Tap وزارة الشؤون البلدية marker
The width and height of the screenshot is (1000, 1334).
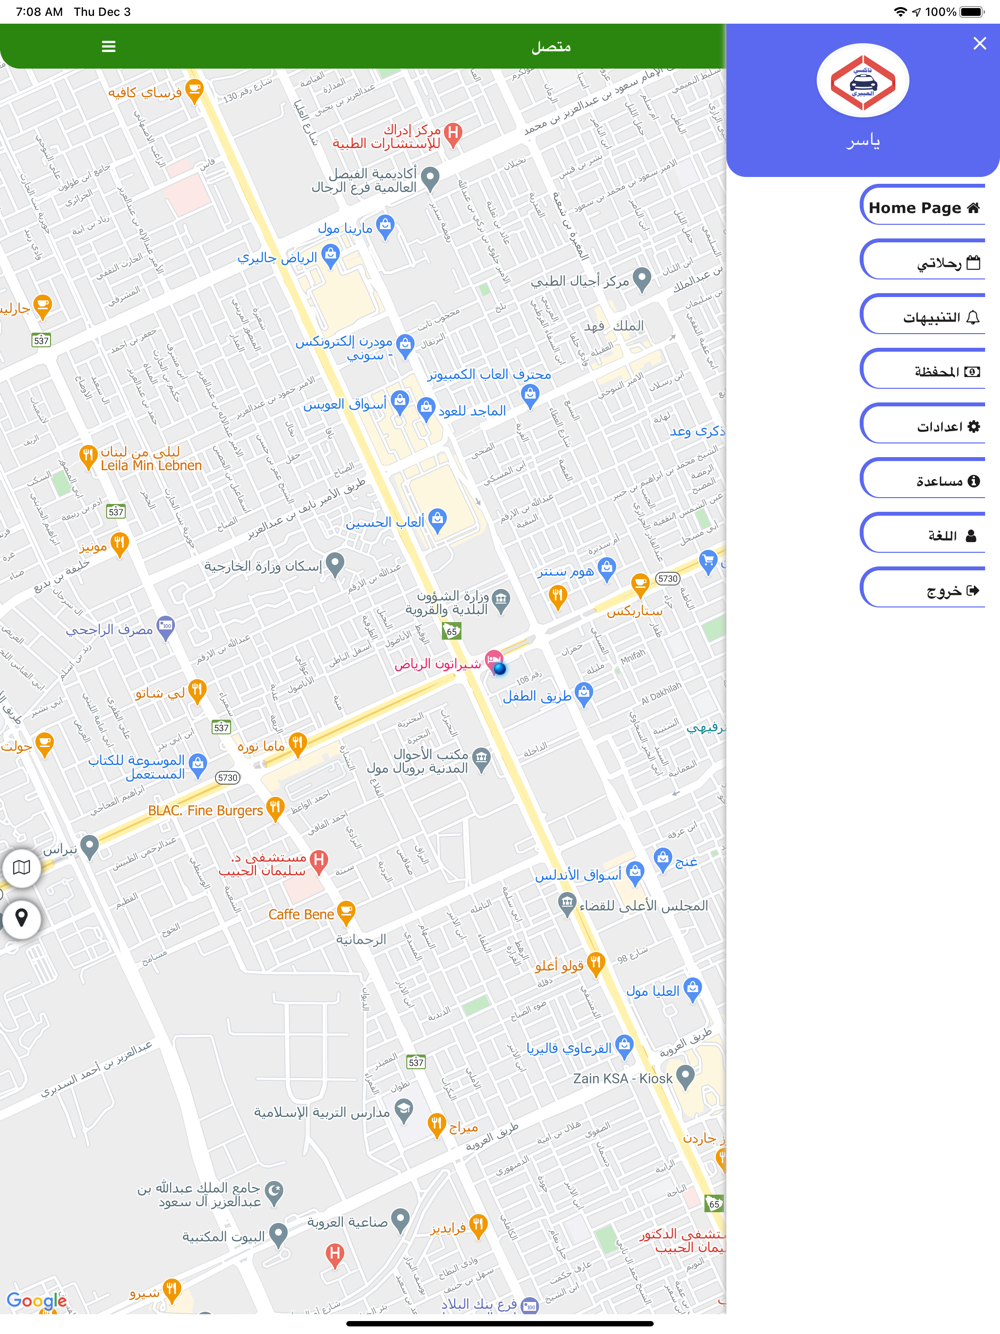(x=501, y=599)
